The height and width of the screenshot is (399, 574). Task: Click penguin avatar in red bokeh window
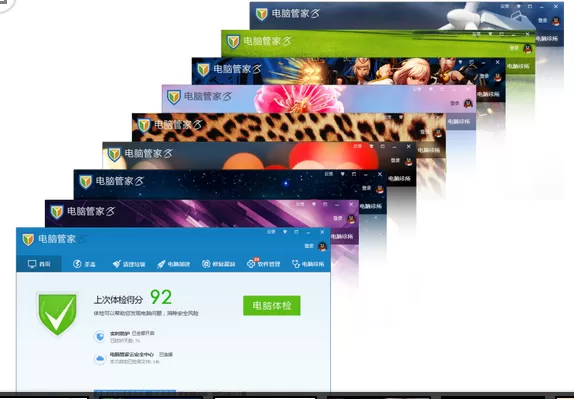pyautogui.click(x=409, y=161)
